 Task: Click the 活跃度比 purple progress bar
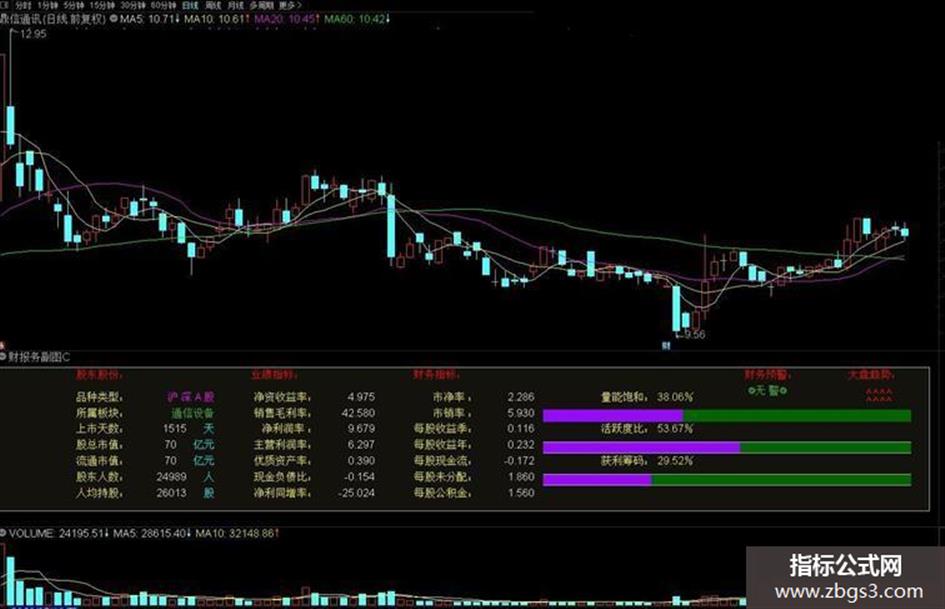click(641, 447)
